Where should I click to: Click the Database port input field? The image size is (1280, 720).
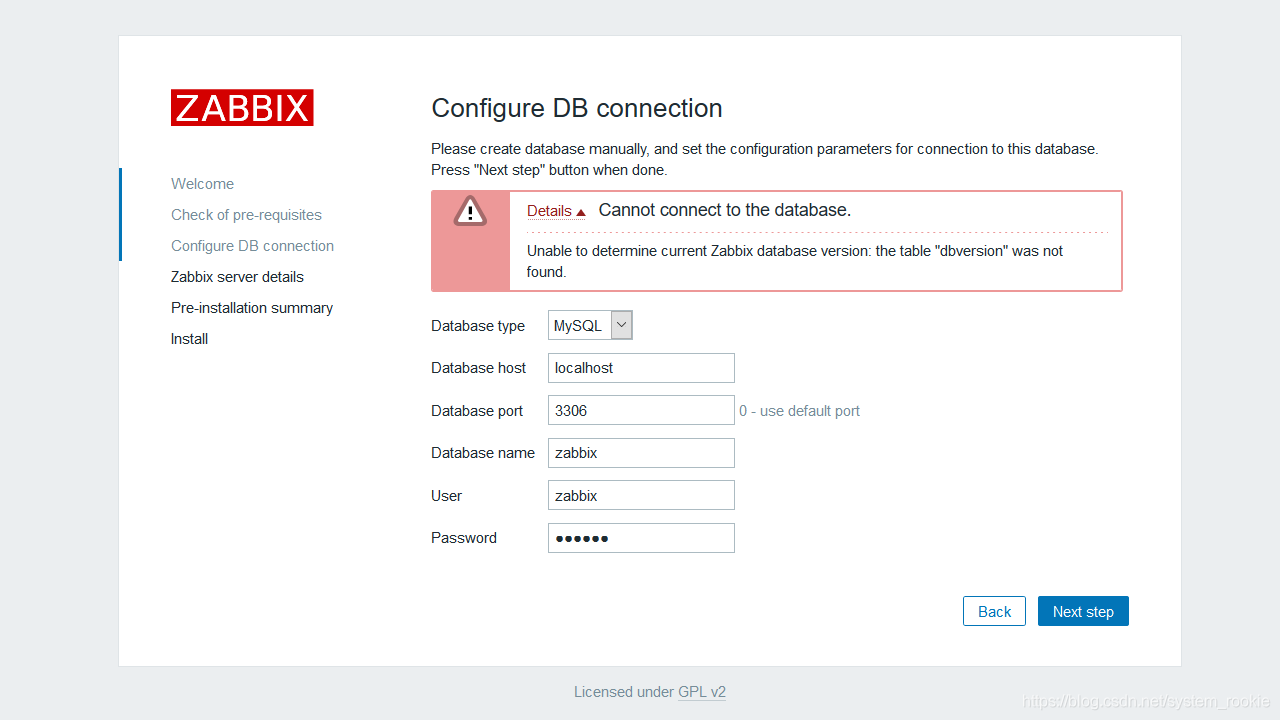(x=641, y=410)
